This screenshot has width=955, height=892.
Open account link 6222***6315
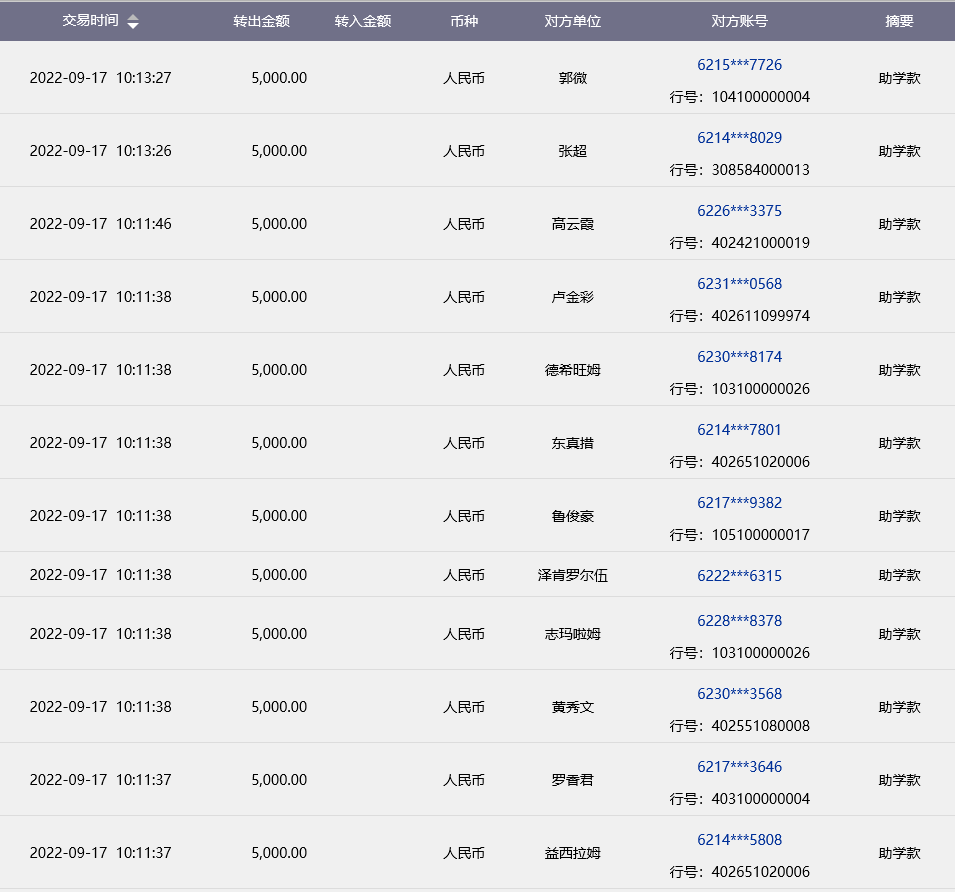tap(739, 576)
